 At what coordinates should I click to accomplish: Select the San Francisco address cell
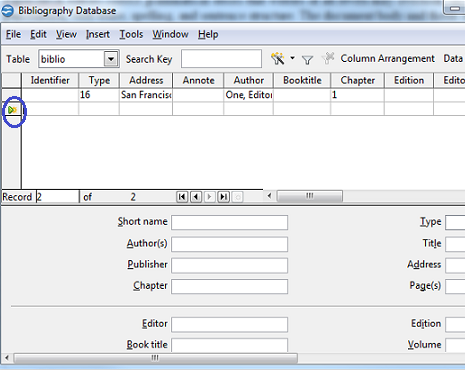[146, 95]
